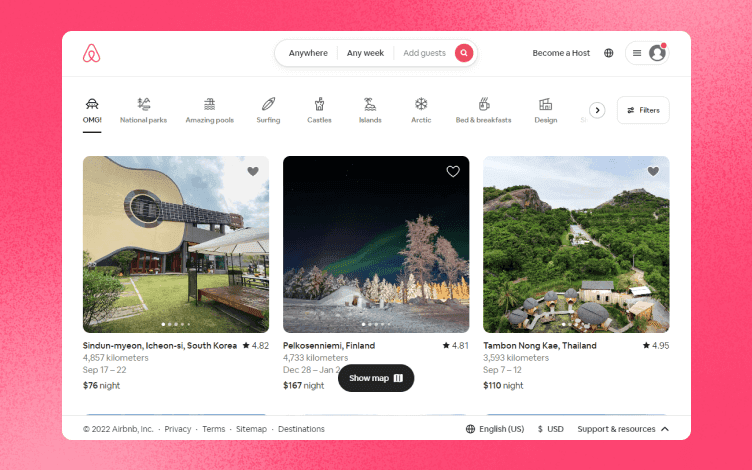This screenshot has width=752, height=470.
Task: Open the Terms footer link
Action: coord(213,429)
